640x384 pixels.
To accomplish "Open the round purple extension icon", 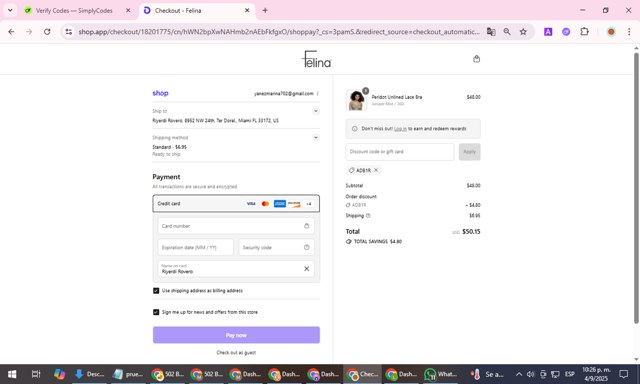I will (566, 31).
